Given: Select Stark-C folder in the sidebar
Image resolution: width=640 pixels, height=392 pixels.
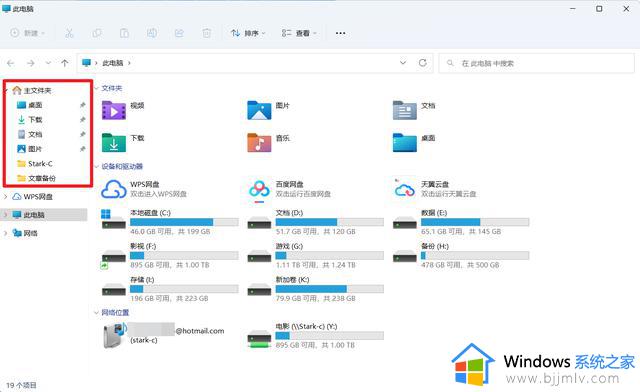Looking at the screenshot, I should pyautogui.click(x=40, y=164).
